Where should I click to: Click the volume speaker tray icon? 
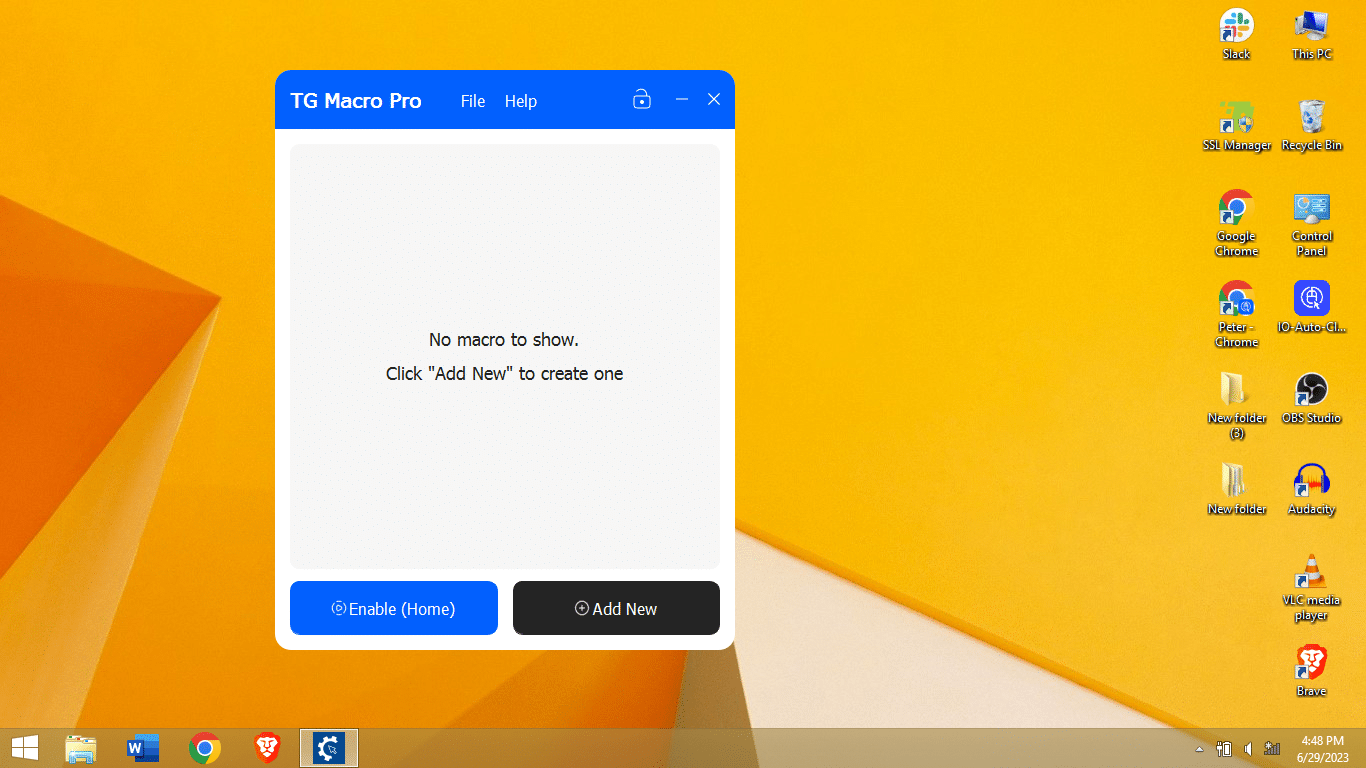point(1248,749)
